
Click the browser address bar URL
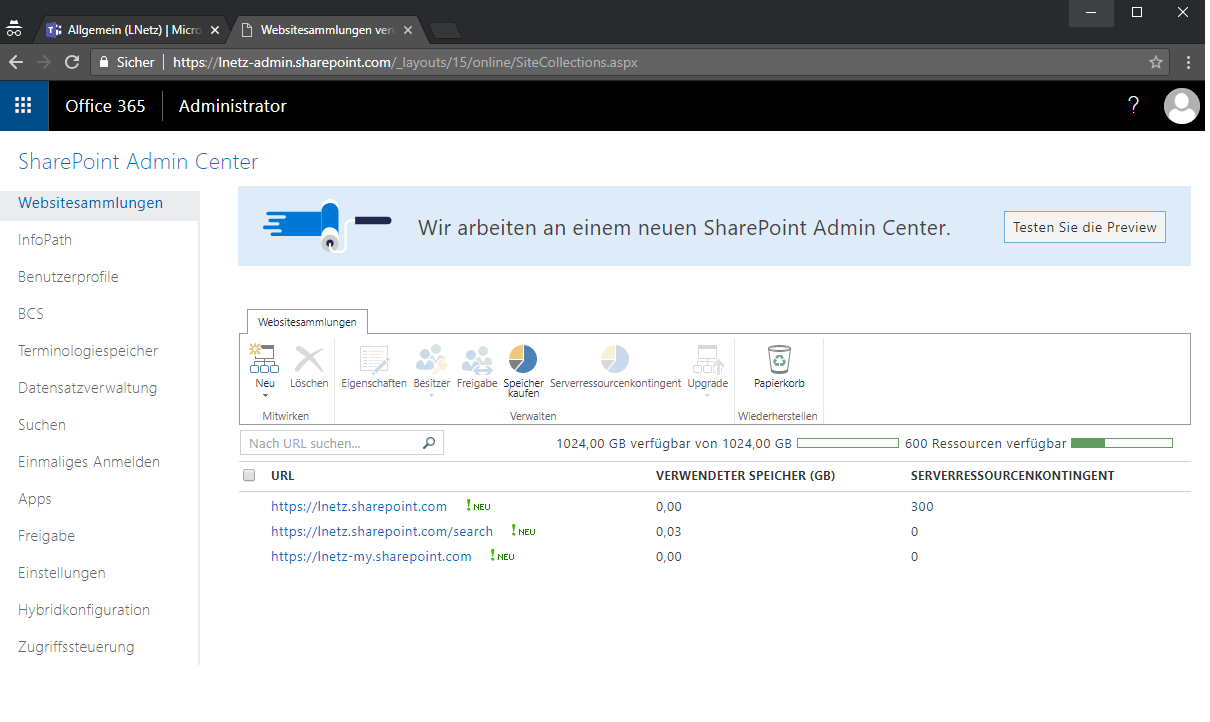[x=405, y=62]
